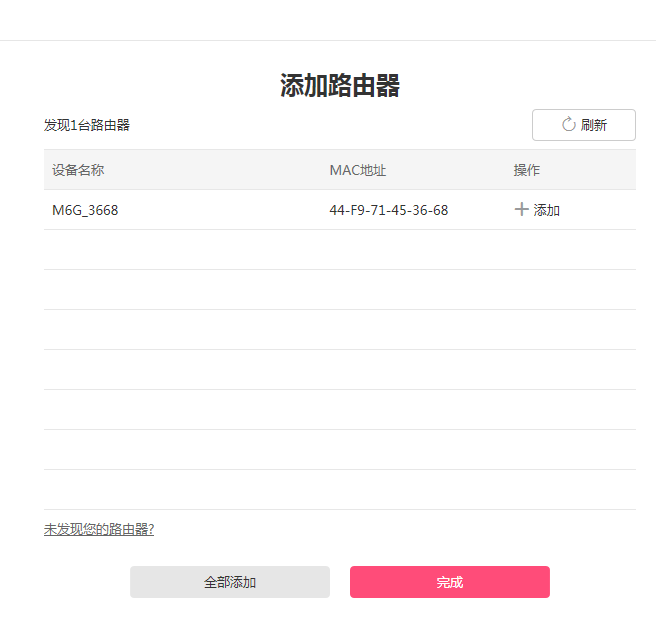Click the 添加 text beside the plus icon
Viewport: 656px width, 634px height.
[x=547, y=210]
